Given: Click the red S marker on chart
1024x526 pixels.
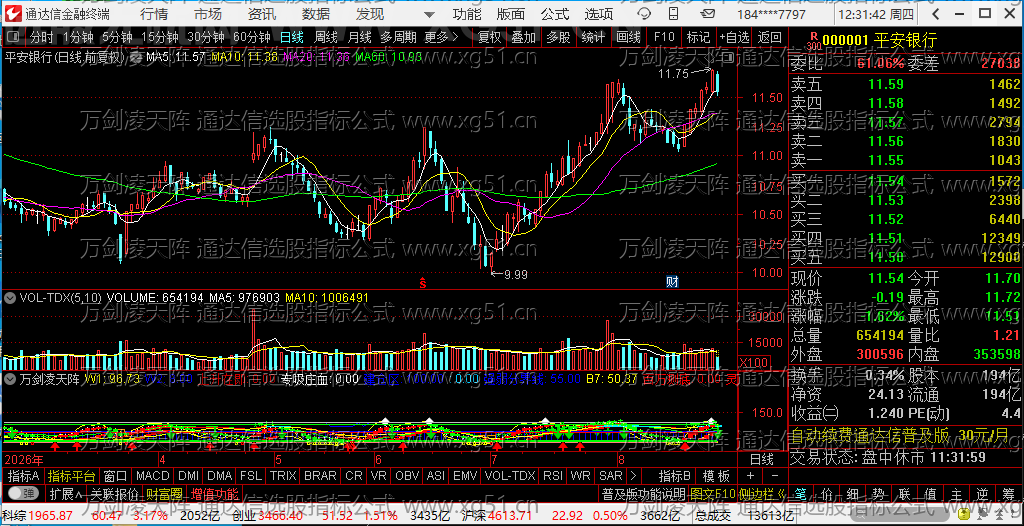Looking at the screenshot, I should tap(423, 283).
